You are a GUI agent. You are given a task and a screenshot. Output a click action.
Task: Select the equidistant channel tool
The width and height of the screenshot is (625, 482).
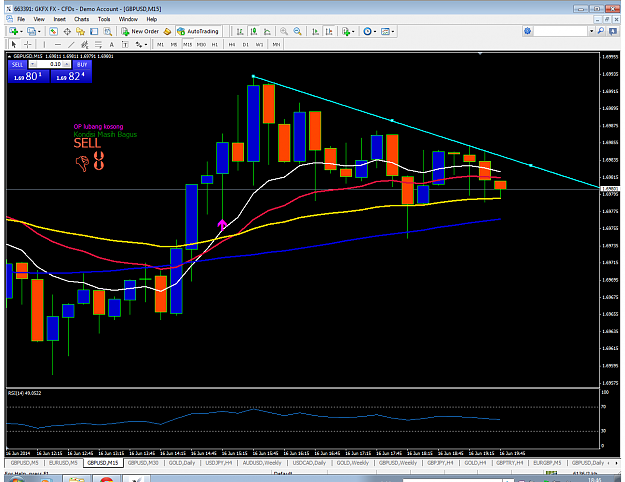(x=85, y=44)
